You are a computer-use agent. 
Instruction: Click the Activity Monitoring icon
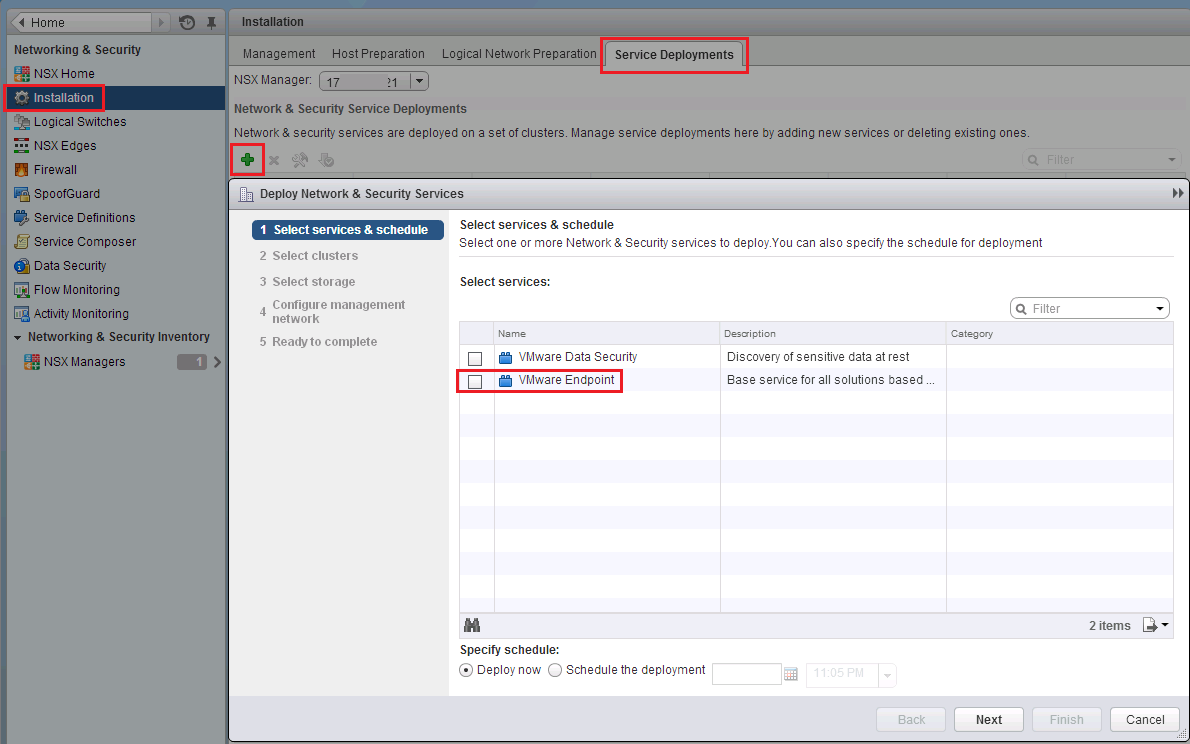click(21, 314)
